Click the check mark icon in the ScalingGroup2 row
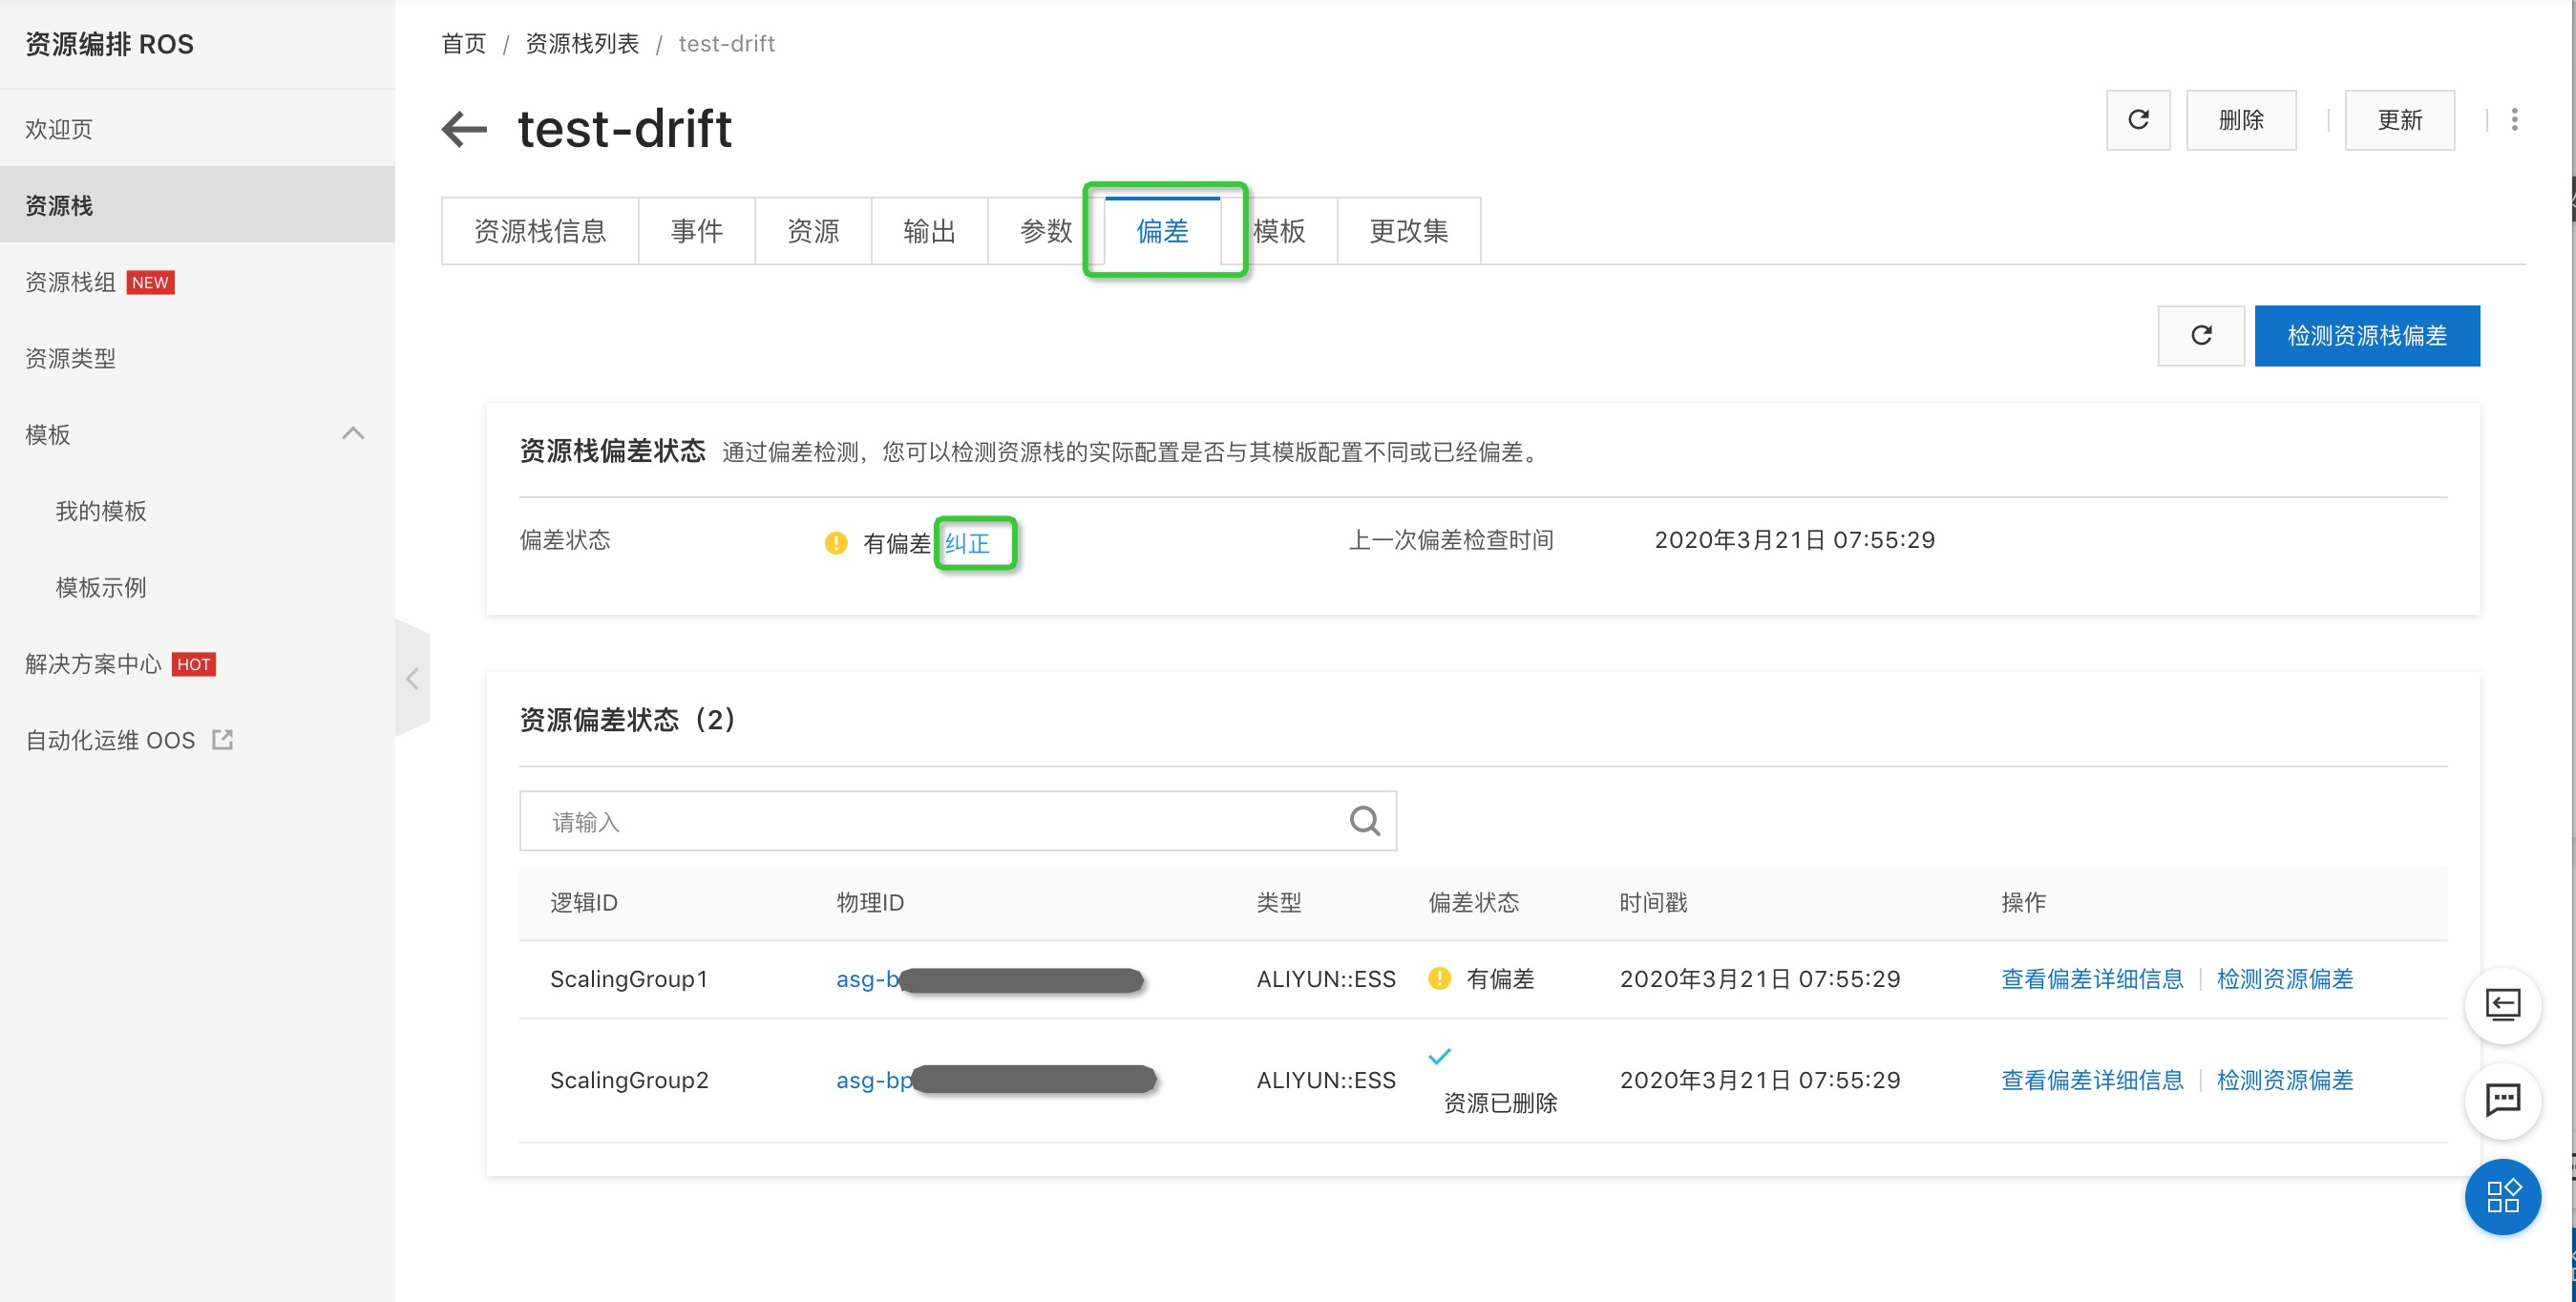Image resolution: width=2576 pixels, height=1302 pixels. click(1439, 1056)
